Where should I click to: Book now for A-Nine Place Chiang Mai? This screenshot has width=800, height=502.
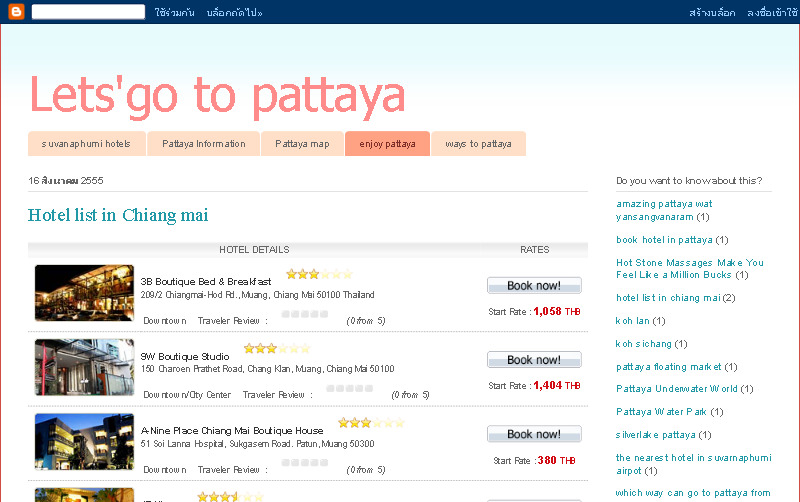click(x=534, y=434)
